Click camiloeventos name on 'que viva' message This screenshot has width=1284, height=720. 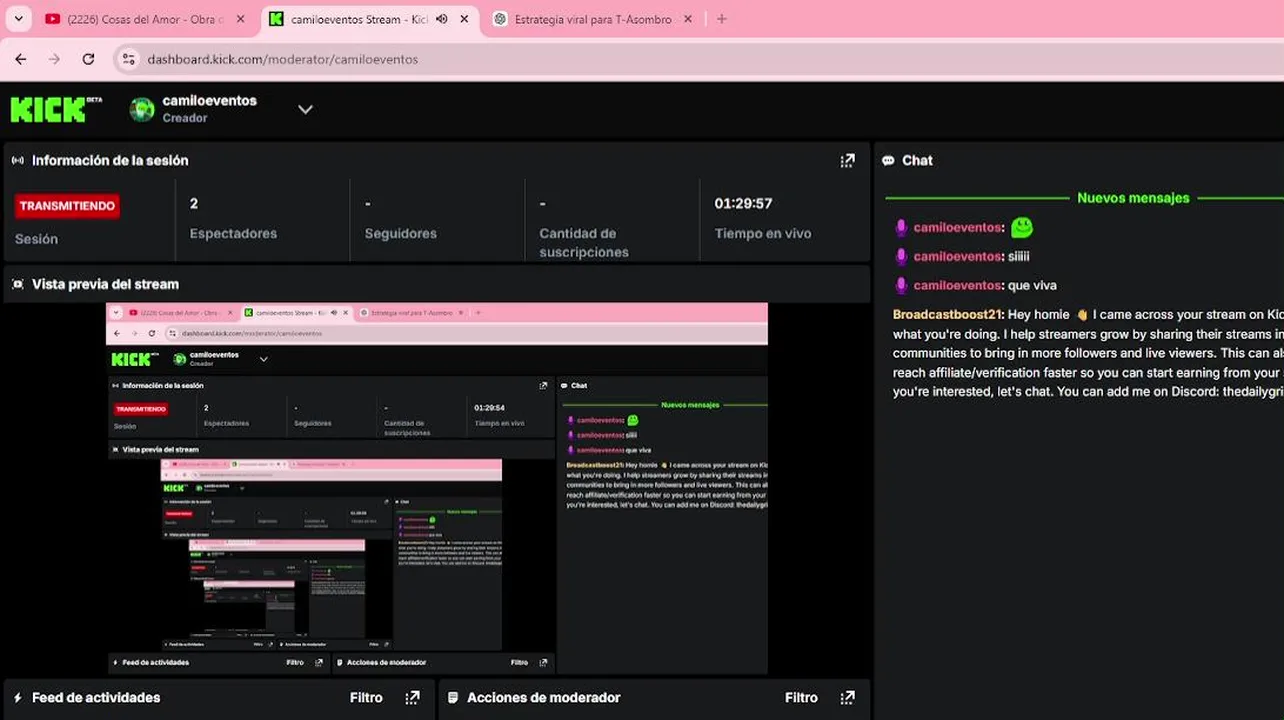tap(957, 286)
